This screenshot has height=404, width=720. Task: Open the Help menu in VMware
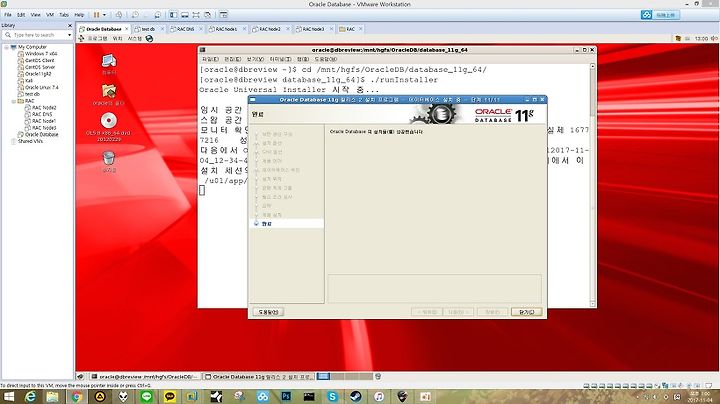[x=79, y=15]
